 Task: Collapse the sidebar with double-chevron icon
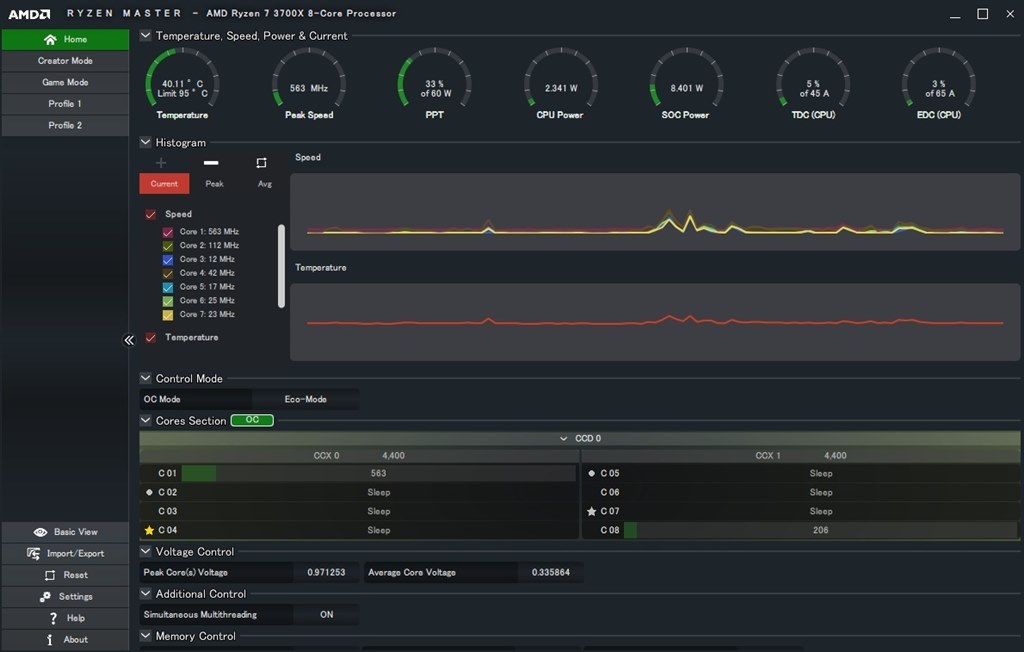(x=129, y=340)
